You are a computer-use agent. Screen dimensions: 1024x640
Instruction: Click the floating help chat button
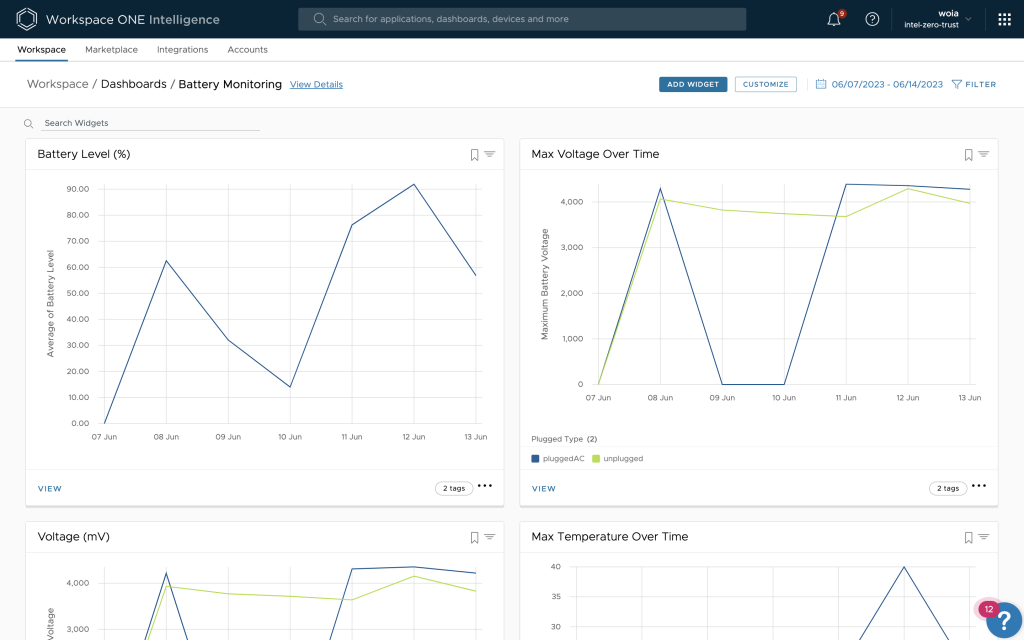[1002, 620]
